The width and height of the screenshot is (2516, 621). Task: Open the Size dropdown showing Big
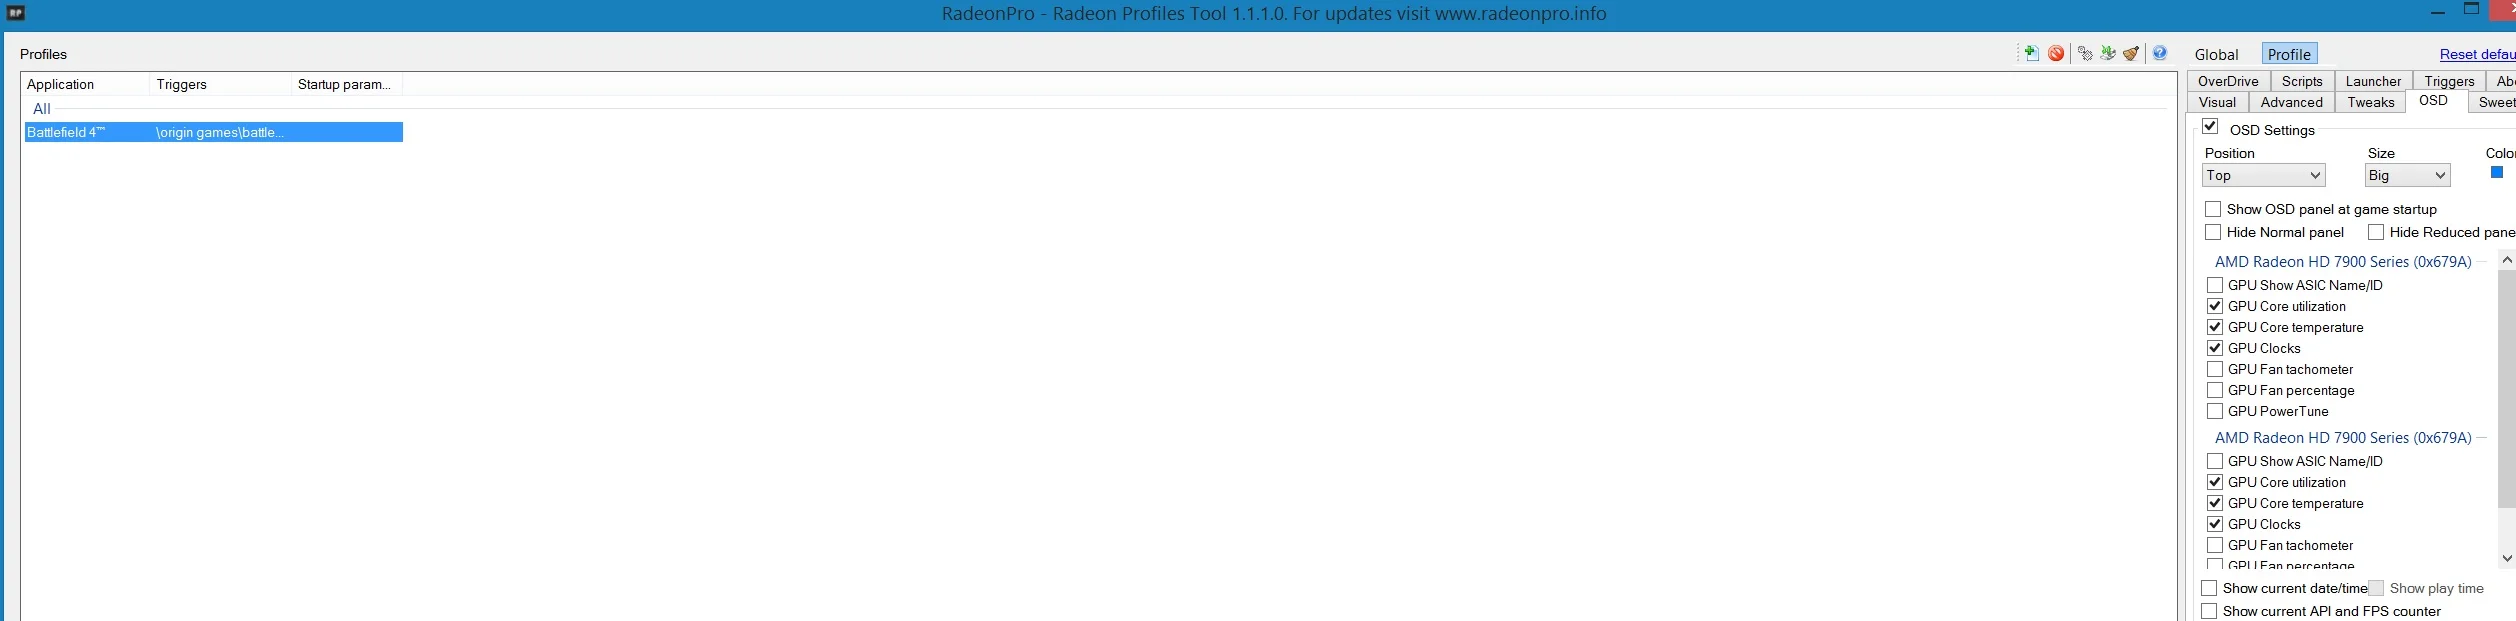(x=2407, y=175)
